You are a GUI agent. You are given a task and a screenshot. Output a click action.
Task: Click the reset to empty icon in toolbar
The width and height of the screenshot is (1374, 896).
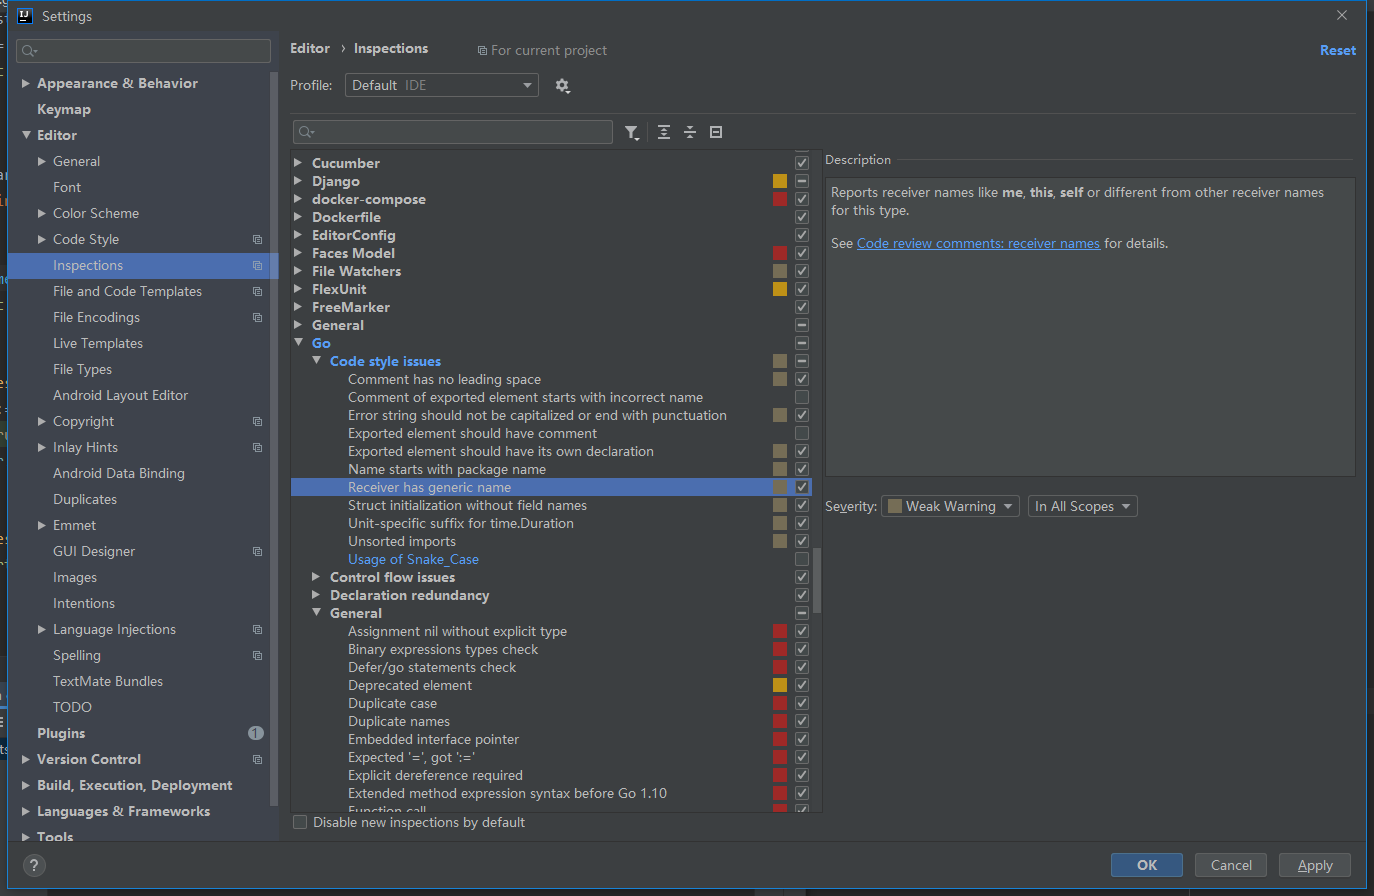pyautogui.click(x=716, y=132)
